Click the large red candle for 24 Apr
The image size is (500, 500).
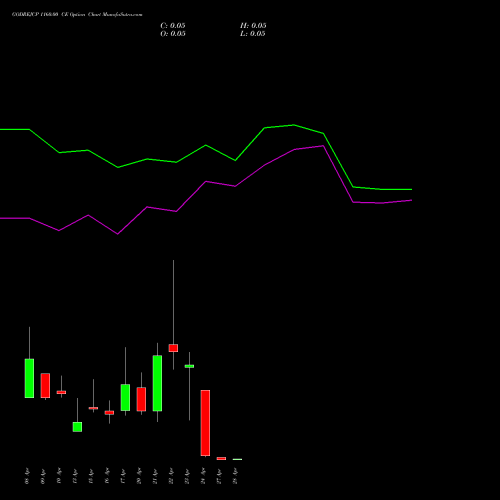(x=205, y=423)
